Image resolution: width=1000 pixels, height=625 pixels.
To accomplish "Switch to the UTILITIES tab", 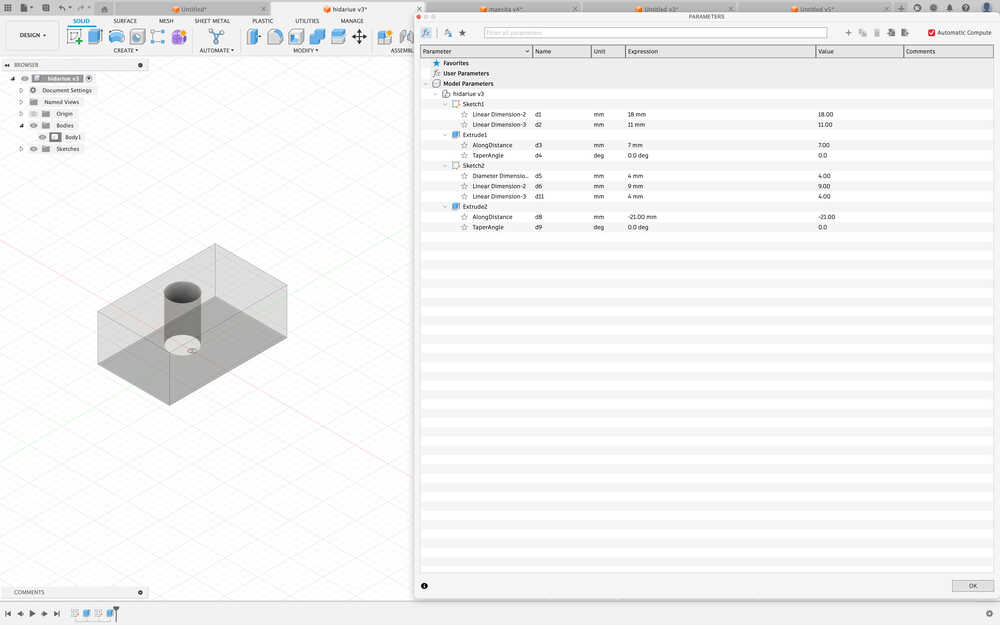I will tap(307, 21).
